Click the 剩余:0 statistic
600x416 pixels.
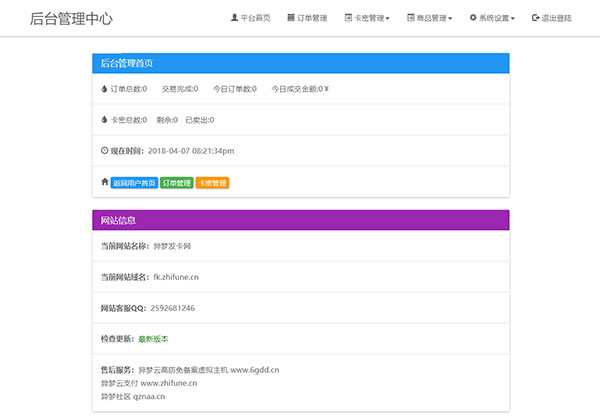[x=167, y=120]
